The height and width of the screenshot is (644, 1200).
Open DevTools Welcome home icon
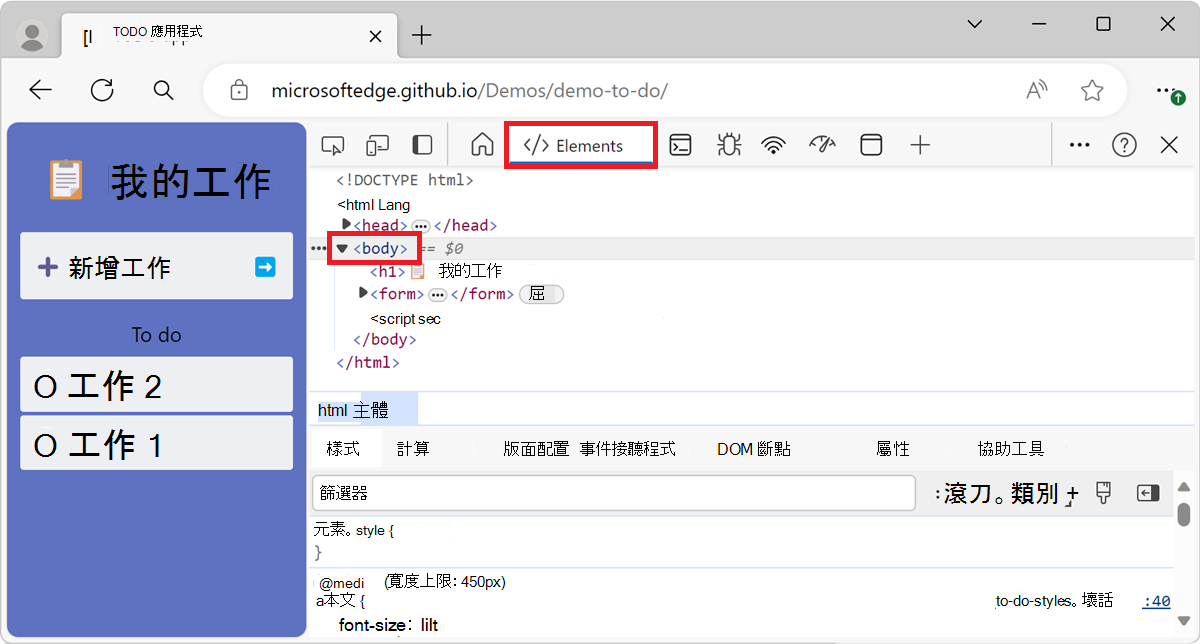(481, 144)
